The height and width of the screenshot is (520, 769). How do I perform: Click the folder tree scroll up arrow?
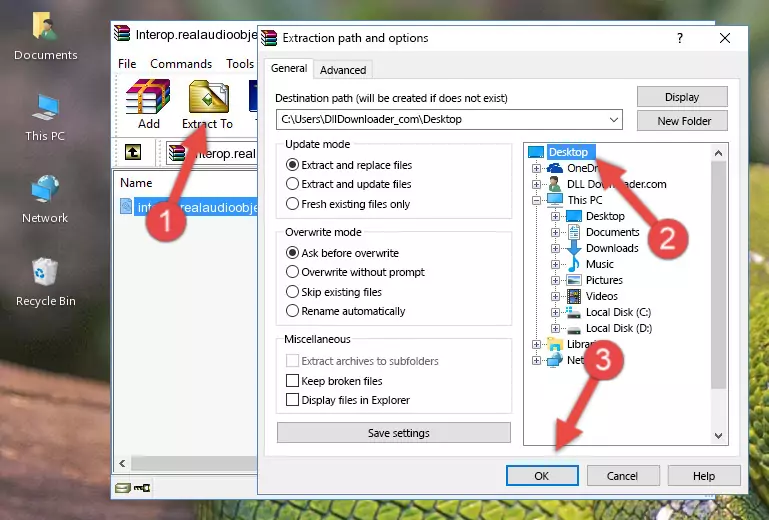[718, 153]
